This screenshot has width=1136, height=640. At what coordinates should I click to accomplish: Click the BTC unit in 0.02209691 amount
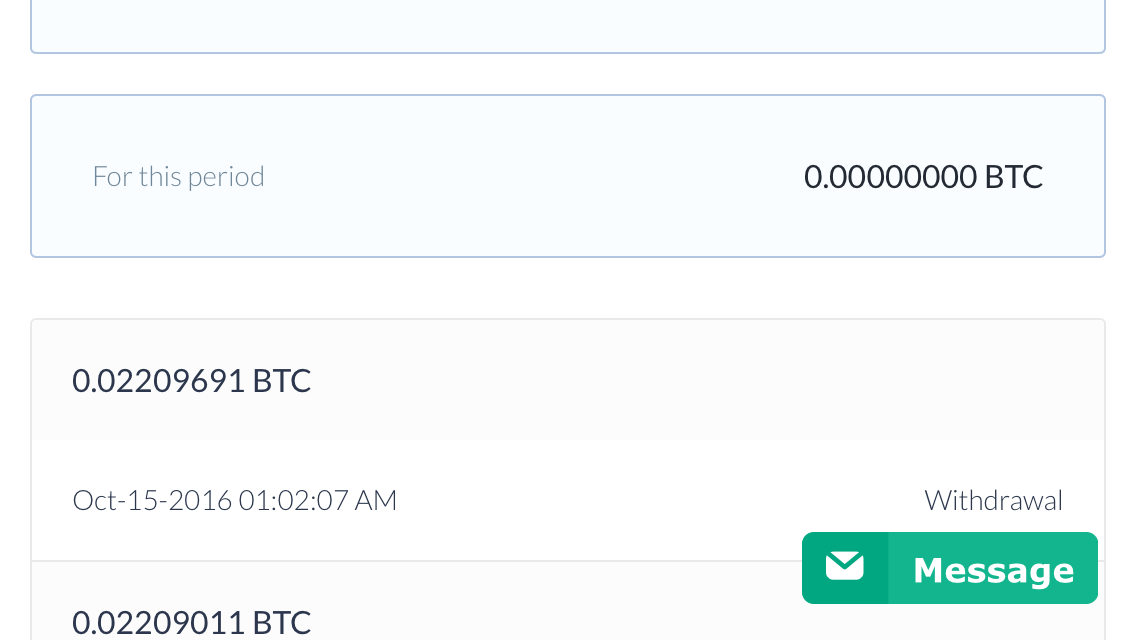pos(282,381)
